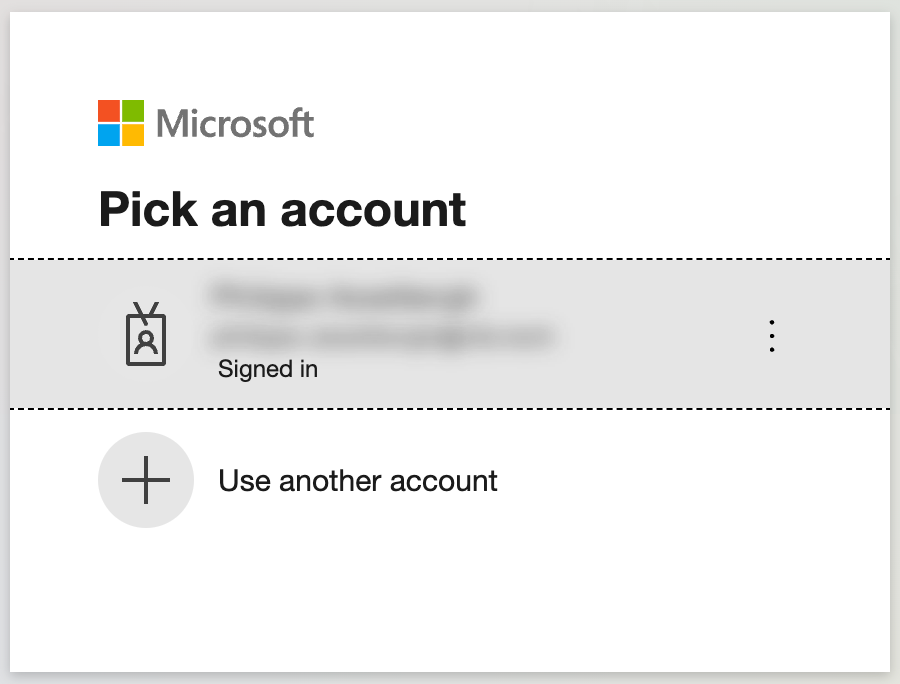Screen dimensions: 900x684
Task: Click the blue square of Microsoft logo
Action: point(108,135)
